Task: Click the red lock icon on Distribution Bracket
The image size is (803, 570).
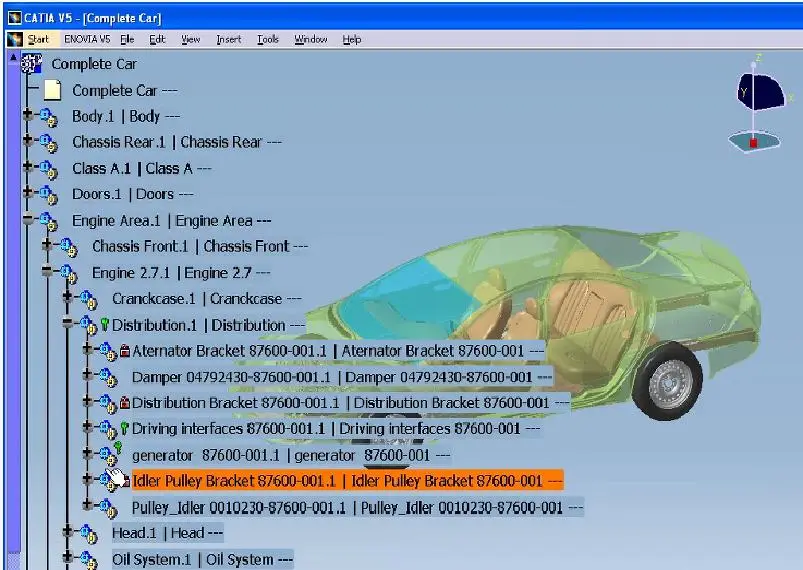Action: [124, 403]
